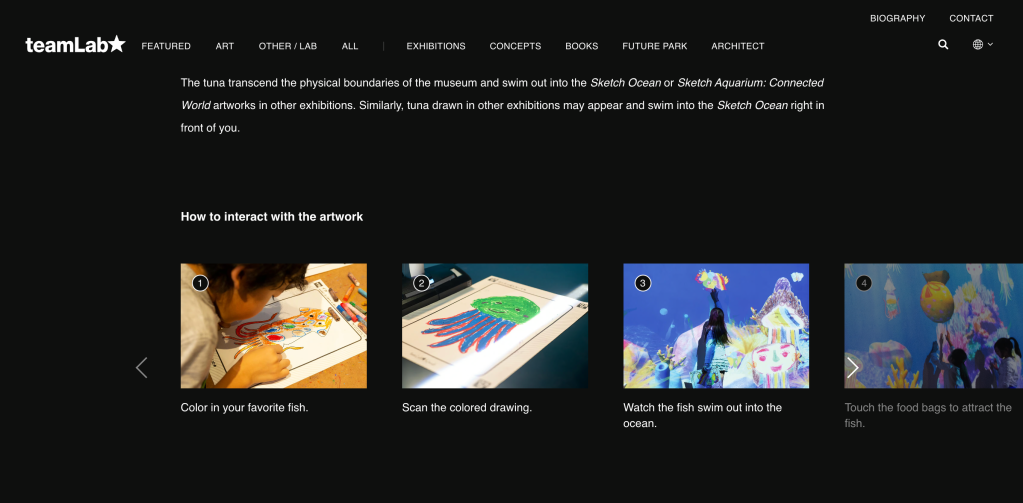Open the FEATURED menu item
Screen dimensions: 1023x503
(x=166, y=46)
